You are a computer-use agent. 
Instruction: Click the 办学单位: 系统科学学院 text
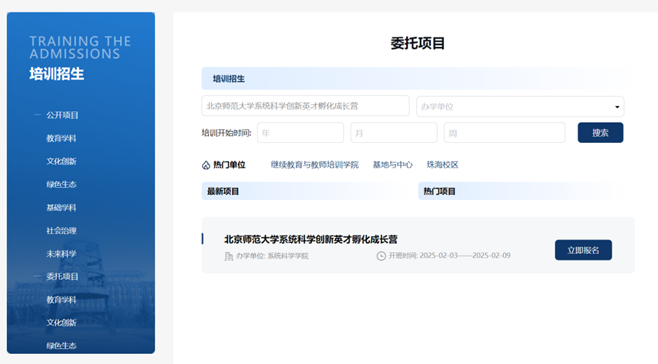click(272, 256)
